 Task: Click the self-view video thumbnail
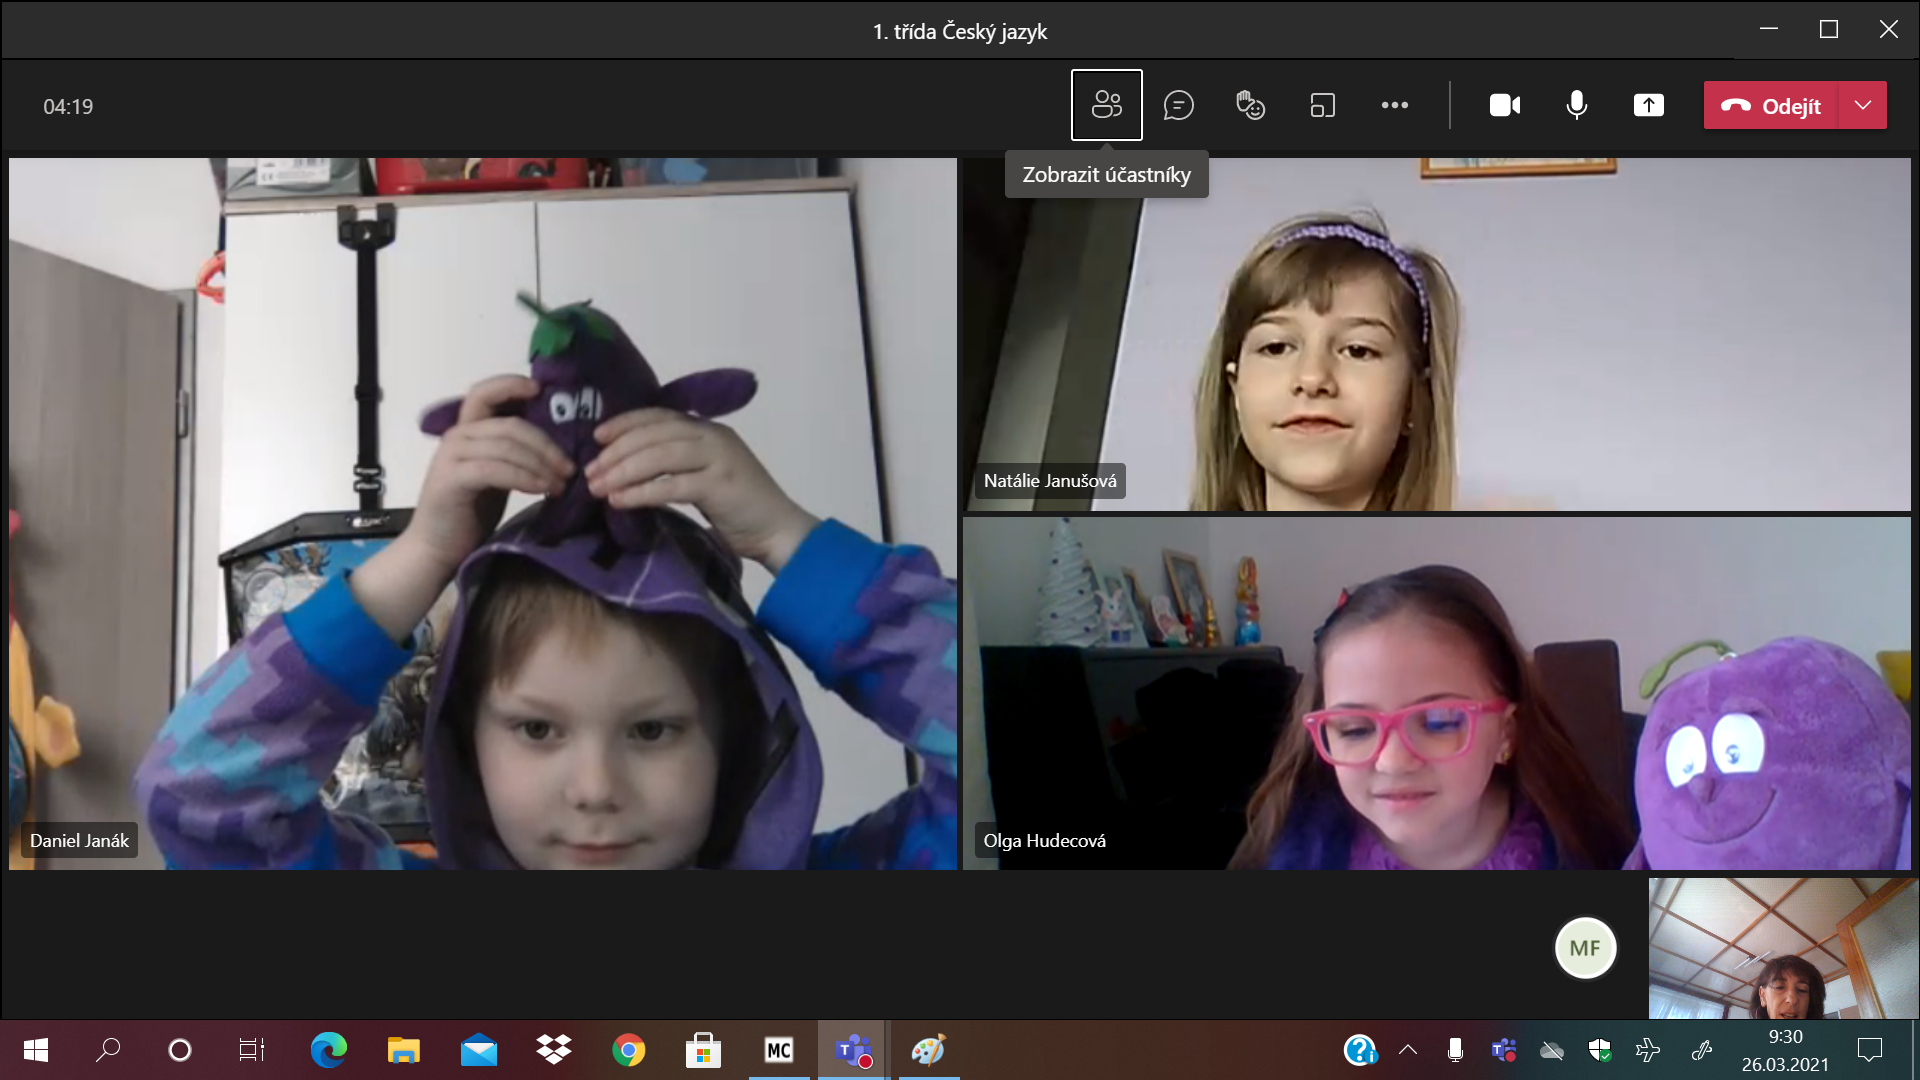click(x=1782, y=948)
